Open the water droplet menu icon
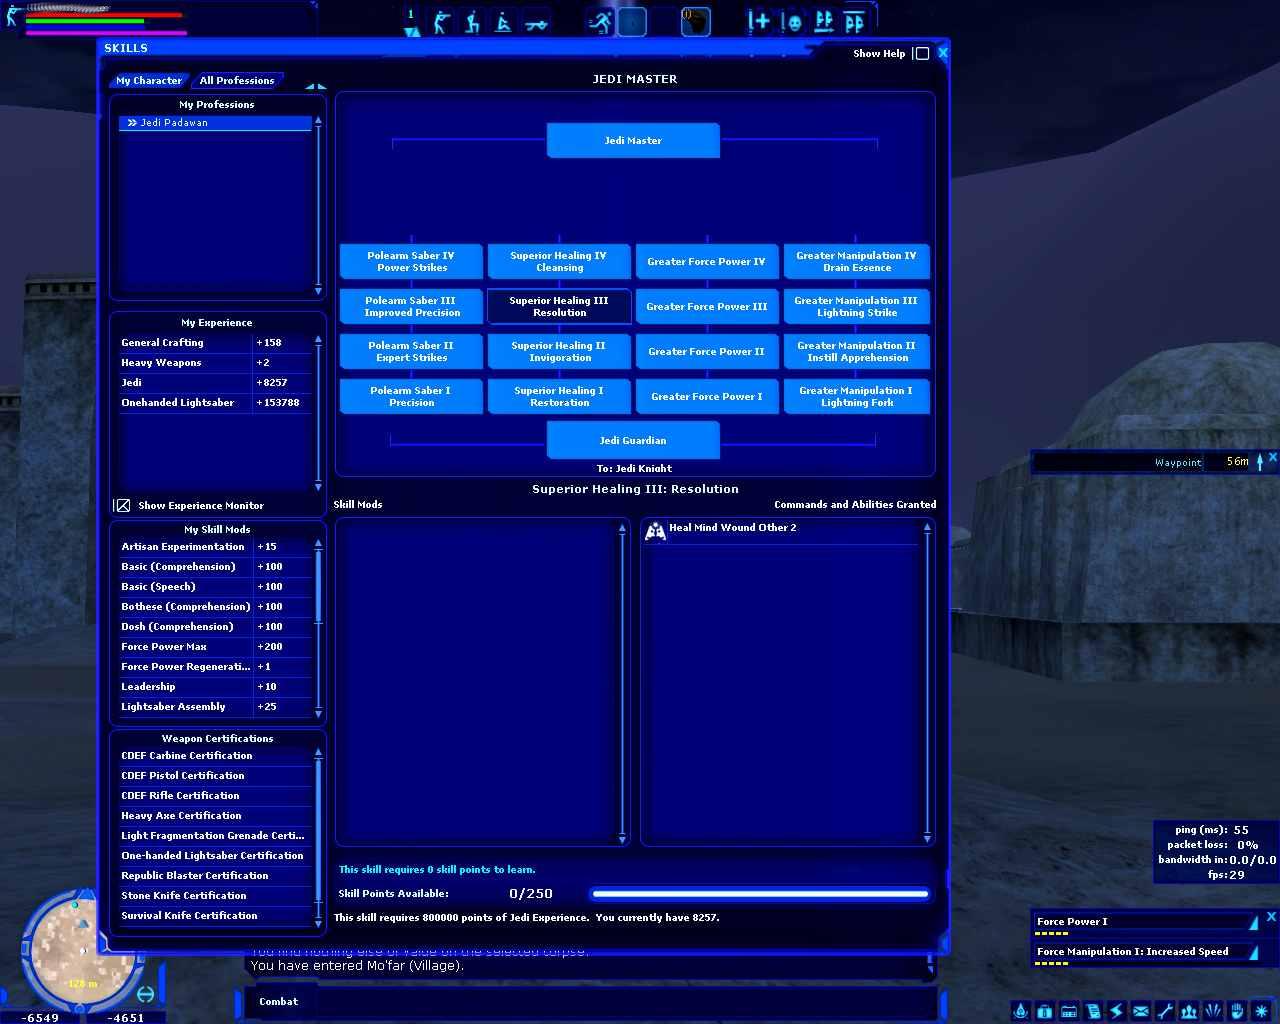 (1021, 1011)
